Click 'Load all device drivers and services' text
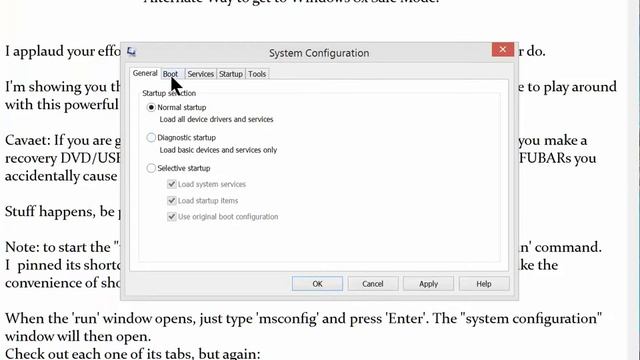 tap(216, 119)
